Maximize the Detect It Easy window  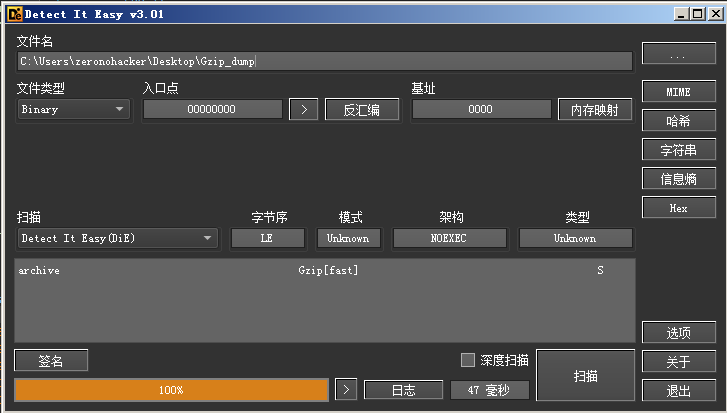(697, 14)
